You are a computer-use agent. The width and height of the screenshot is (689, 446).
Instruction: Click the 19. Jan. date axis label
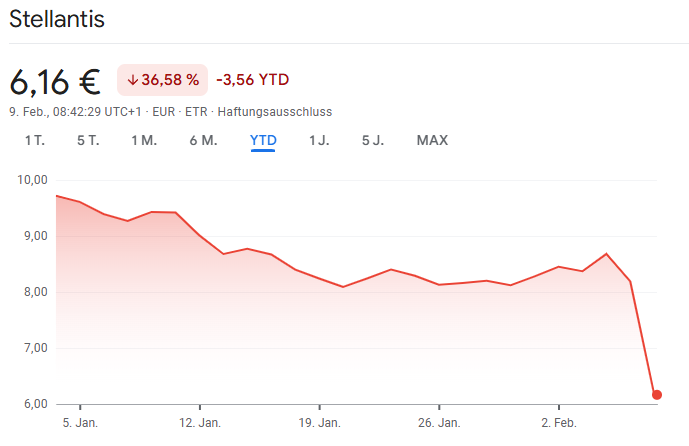point(318,423)
